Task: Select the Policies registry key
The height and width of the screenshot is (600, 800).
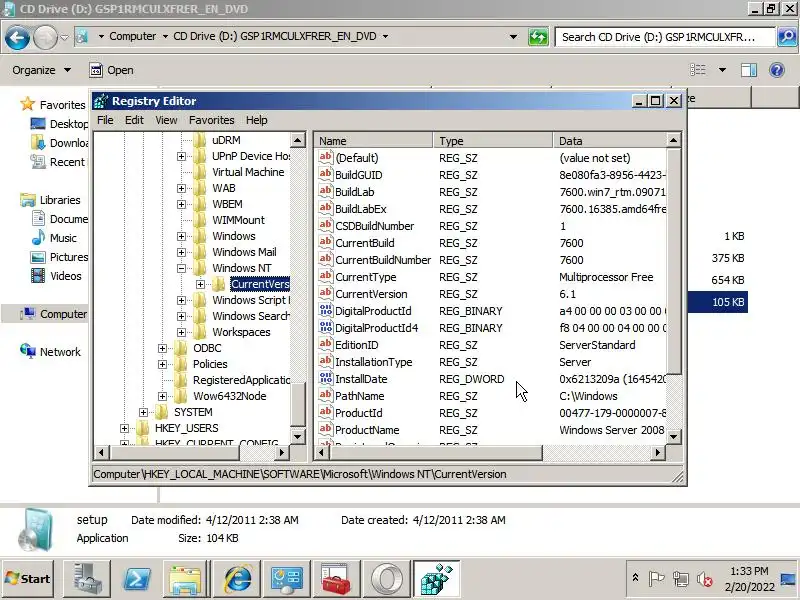Action: click(210, 364)
